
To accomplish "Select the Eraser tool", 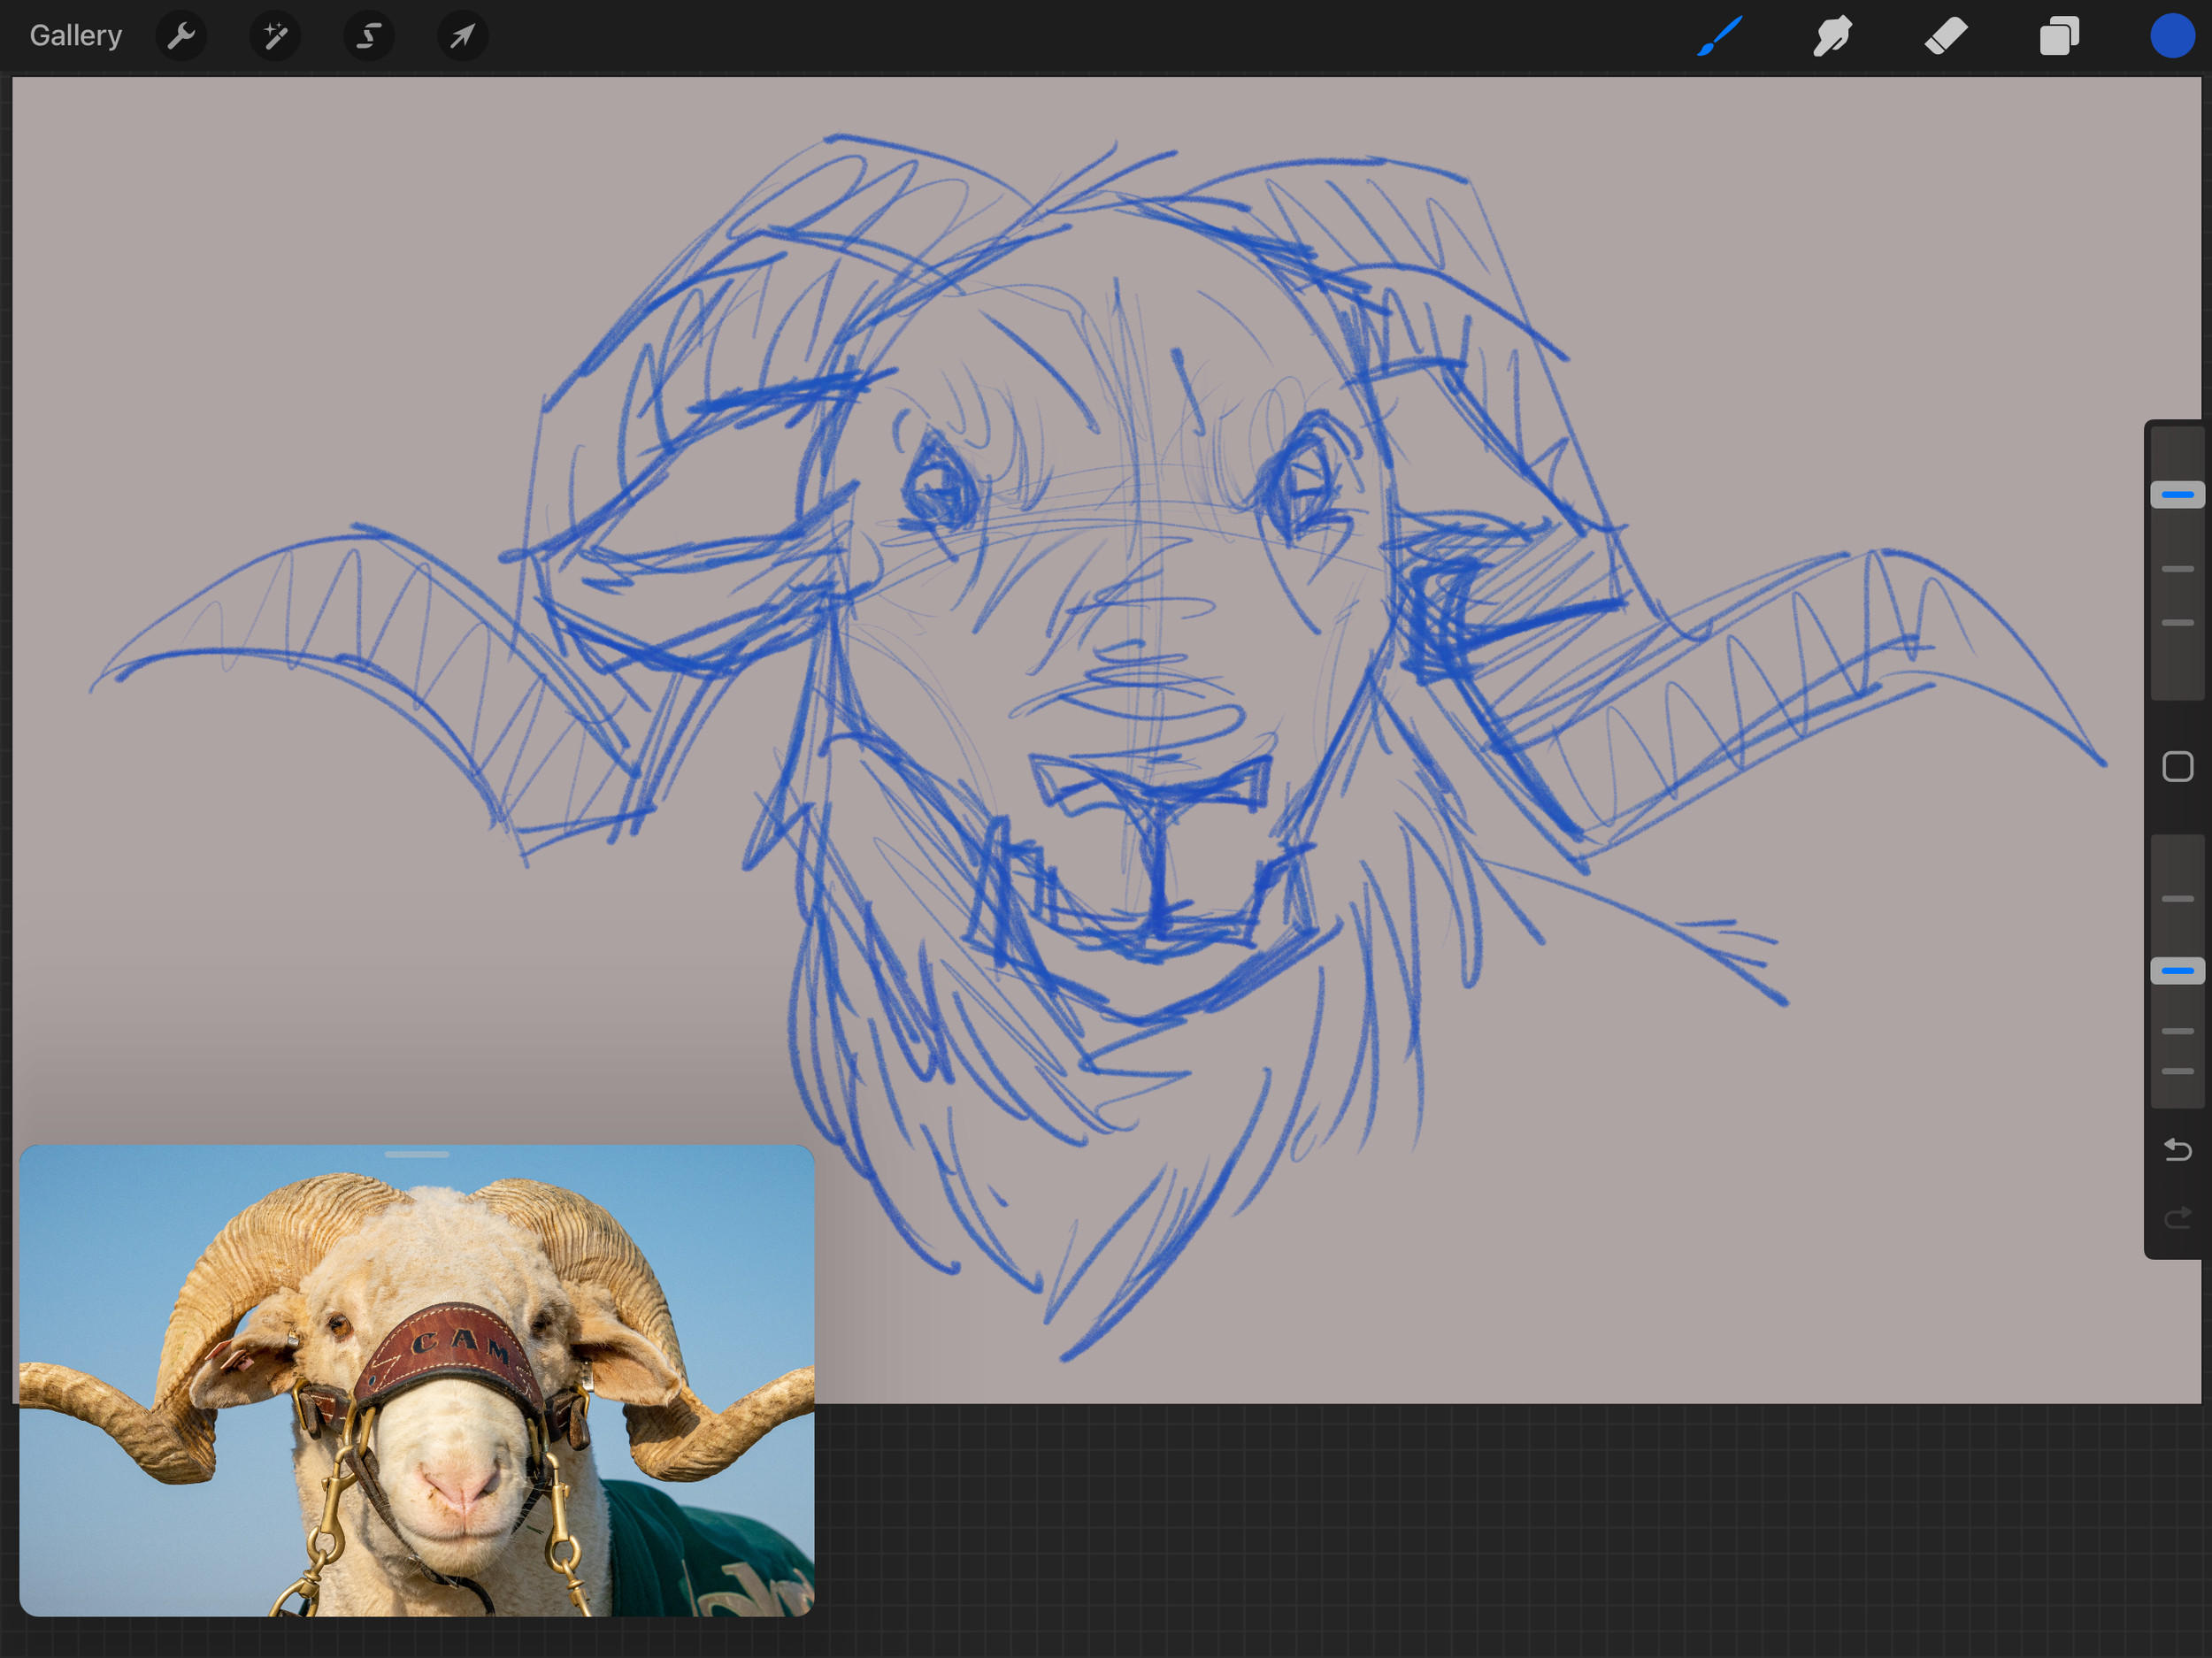I will coord(1946,37).
